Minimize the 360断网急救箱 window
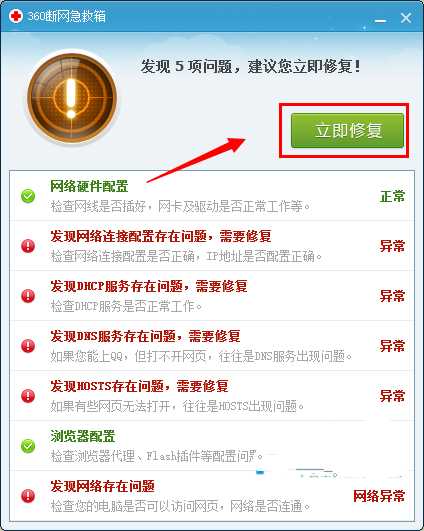Viewport: 424px width, 531px height. point(381,20)
